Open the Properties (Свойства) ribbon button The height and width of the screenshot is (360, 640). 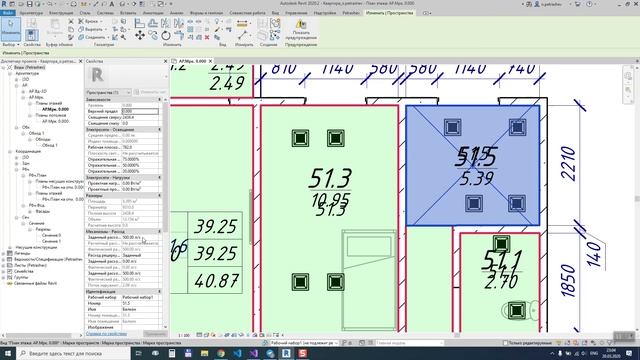(x=31, y=35)
